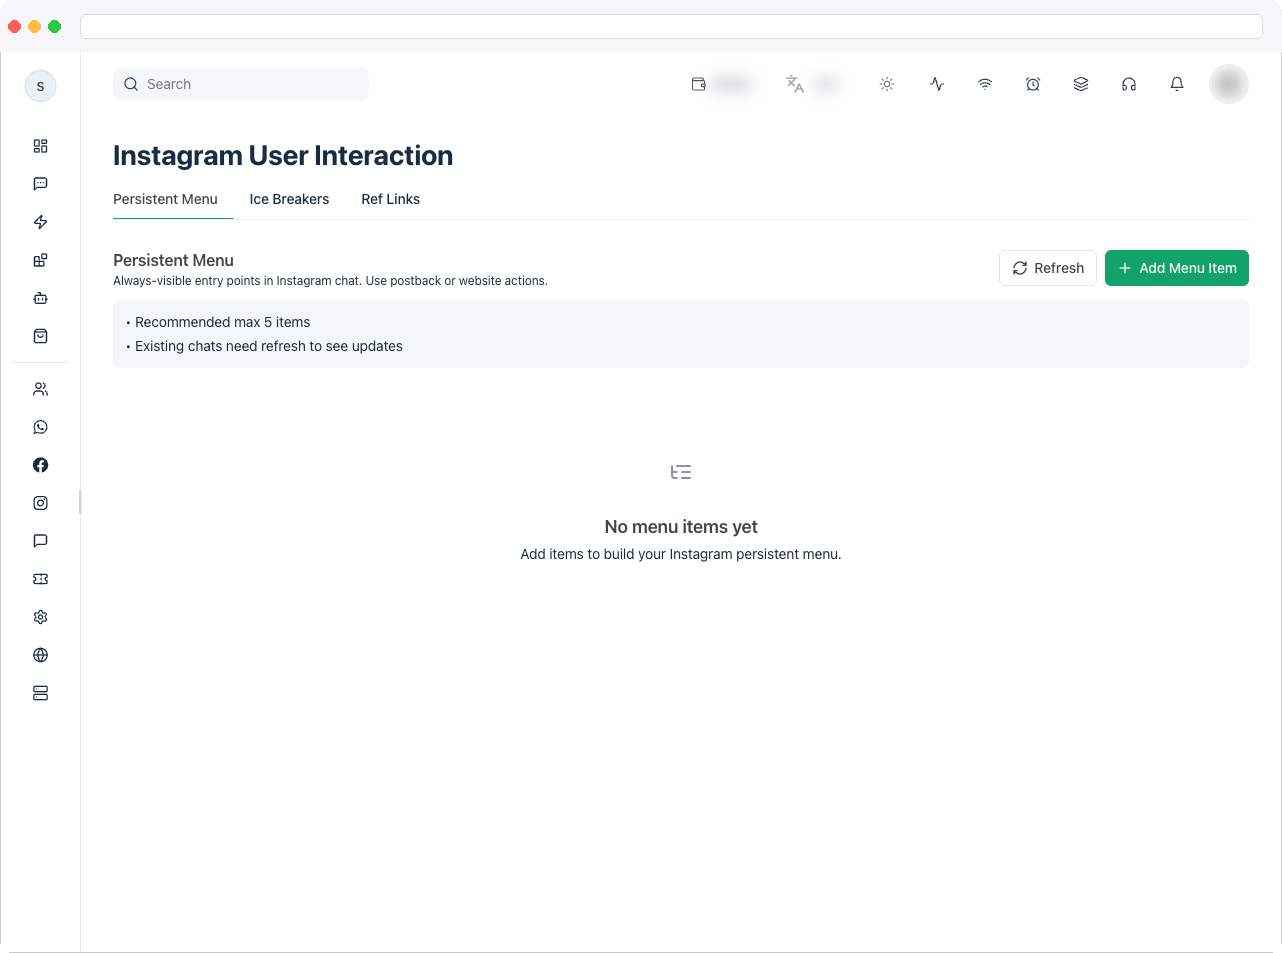Click the lightning bolt automation icon
This screenshot has width=1282, height=953.
pos(40,222)
